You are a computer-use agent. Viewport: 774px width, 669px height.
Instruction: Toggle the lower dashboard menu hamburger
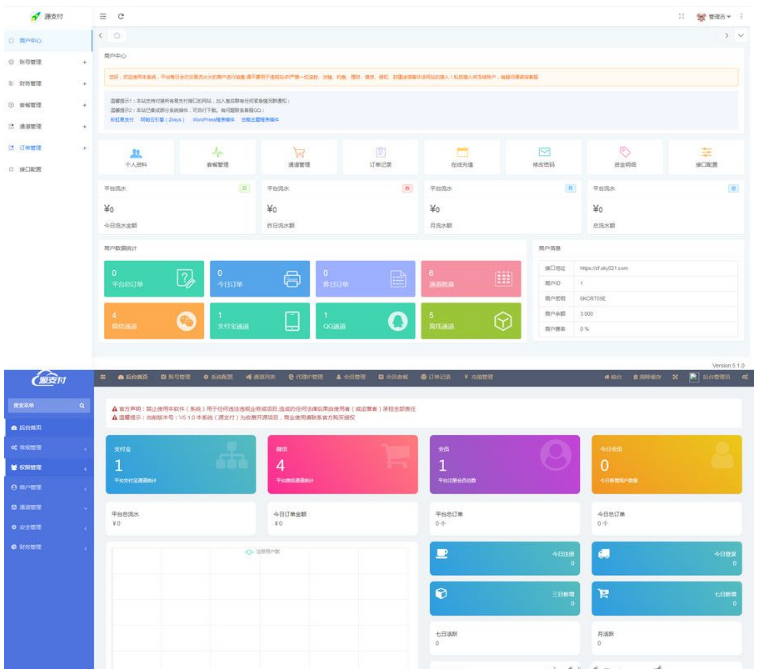point(103,377)
